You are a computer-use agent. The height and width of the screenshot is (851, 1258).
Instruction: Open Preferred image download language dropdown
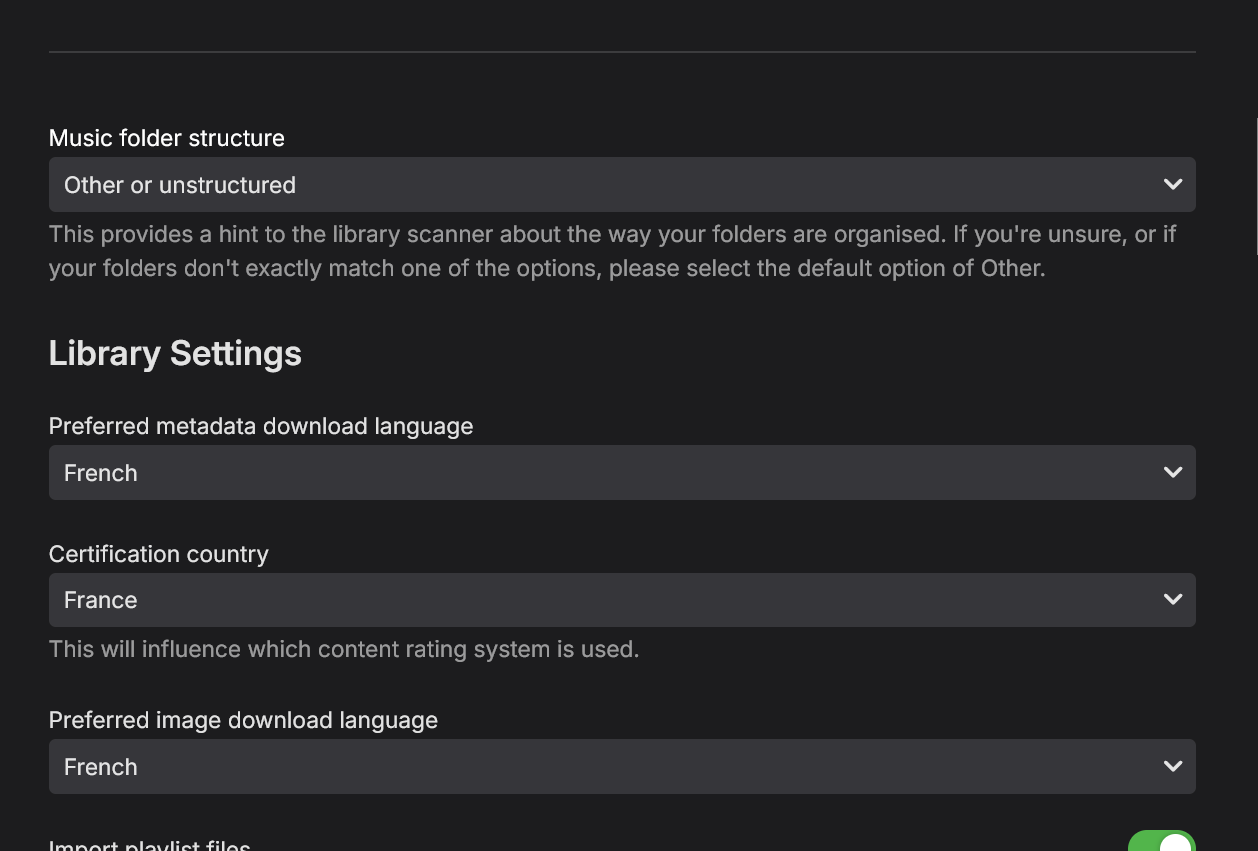[x=600, y=767]
